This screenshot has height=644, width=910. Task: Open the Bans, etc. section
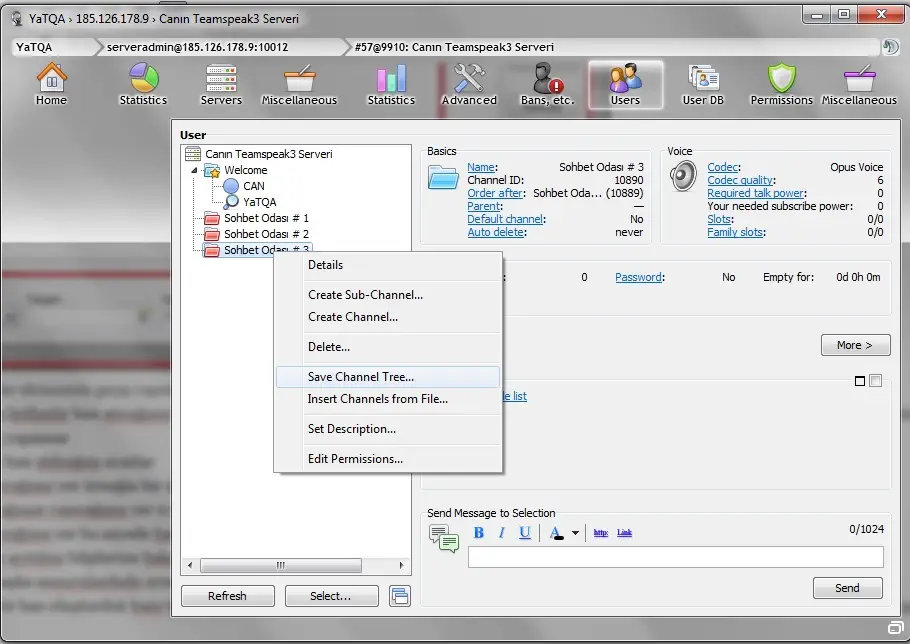(547, 85)
